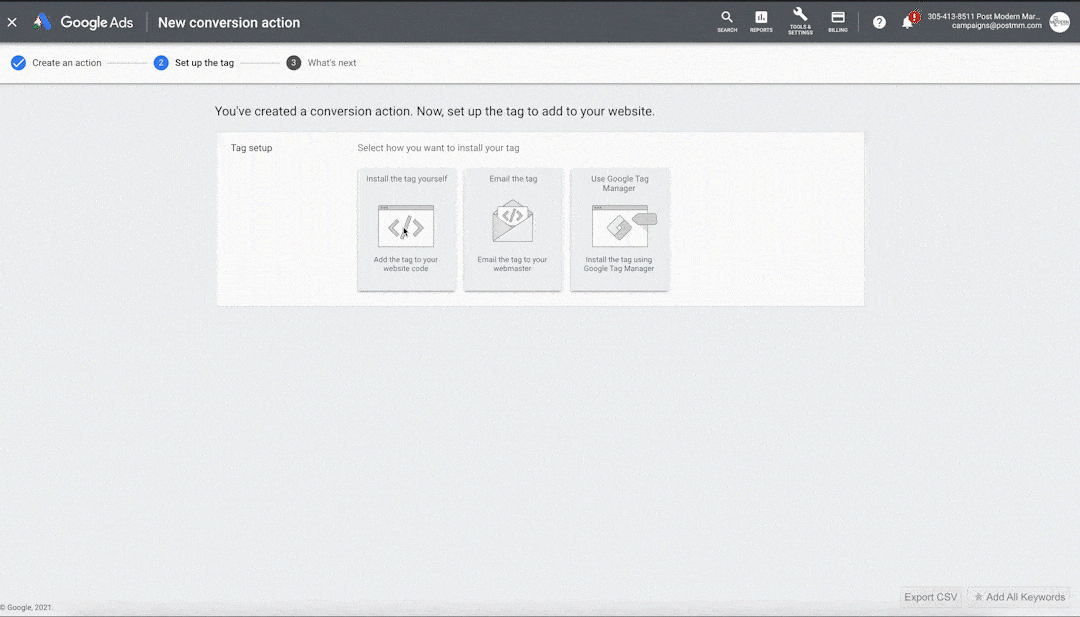This screenshot has height=617, width=1080.
Task: View notifications via the bell icon
Action: point(909,22)
